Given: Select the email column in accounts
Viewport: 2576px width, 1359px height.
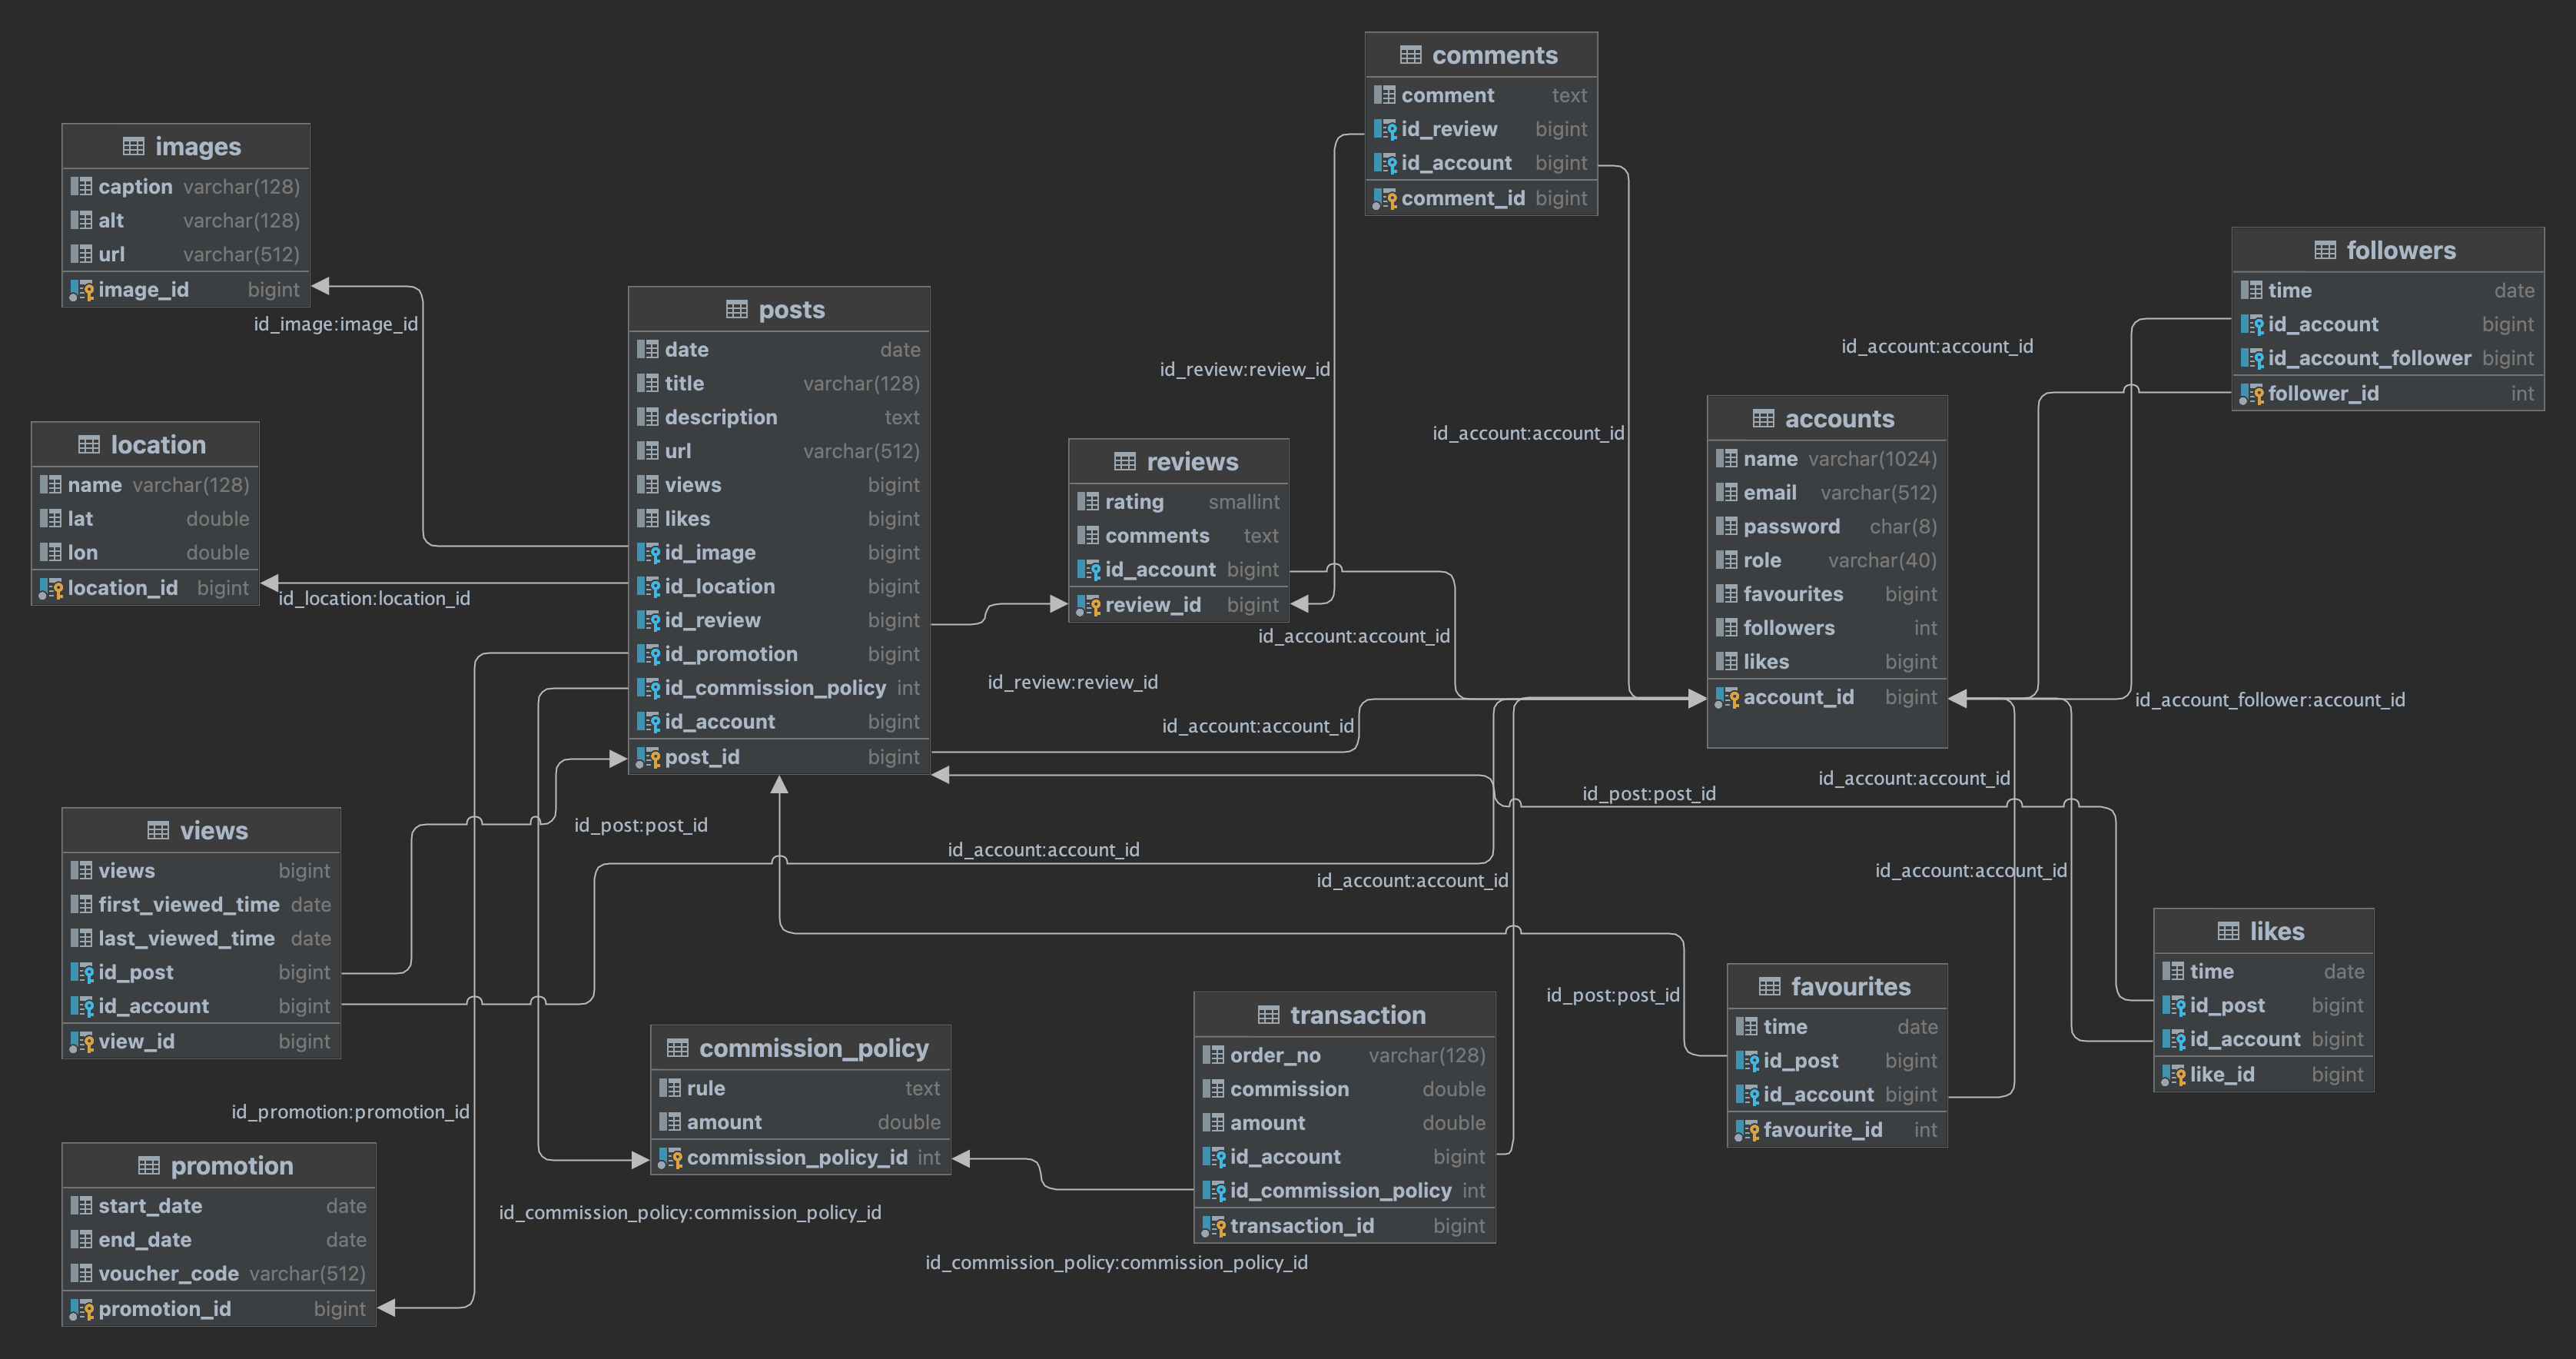Looking at the screenshot, I should pos(1770,493).
